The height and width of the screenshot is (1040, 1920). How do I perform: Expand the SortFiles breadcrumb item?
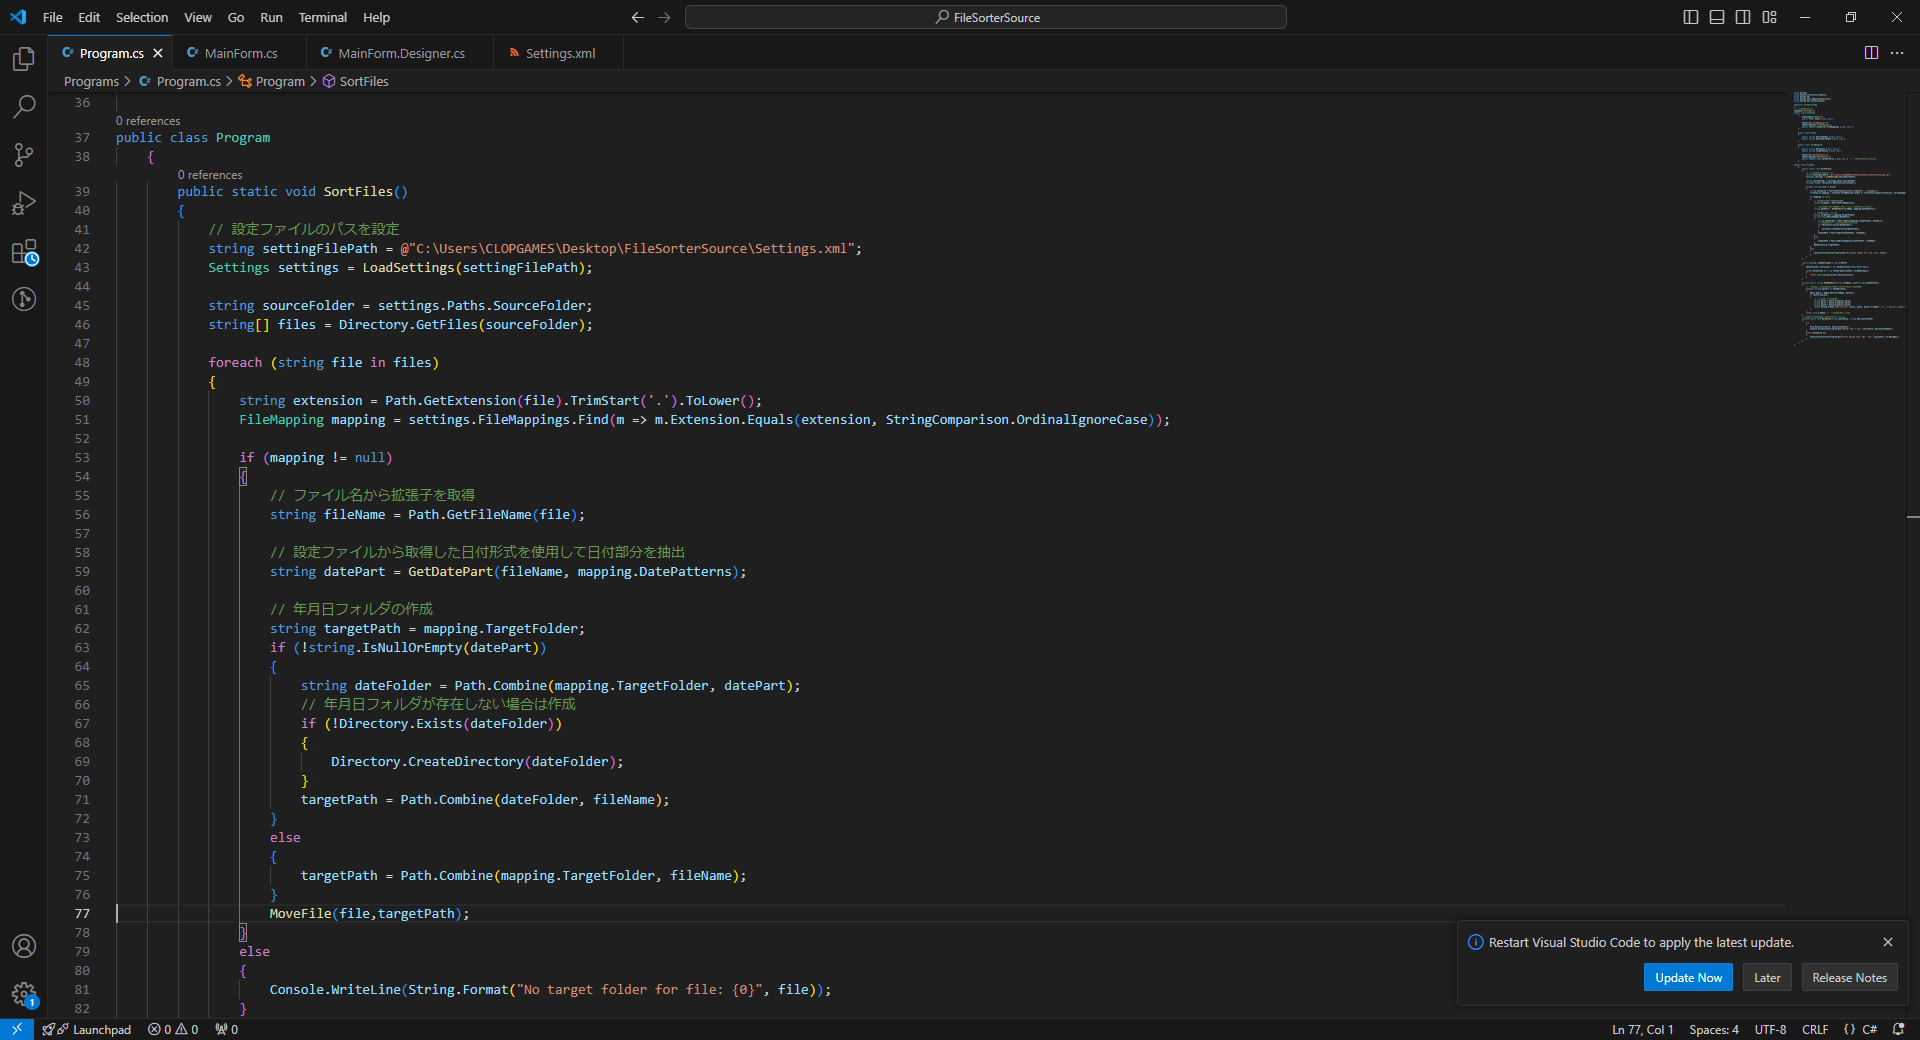pos(363,82)
